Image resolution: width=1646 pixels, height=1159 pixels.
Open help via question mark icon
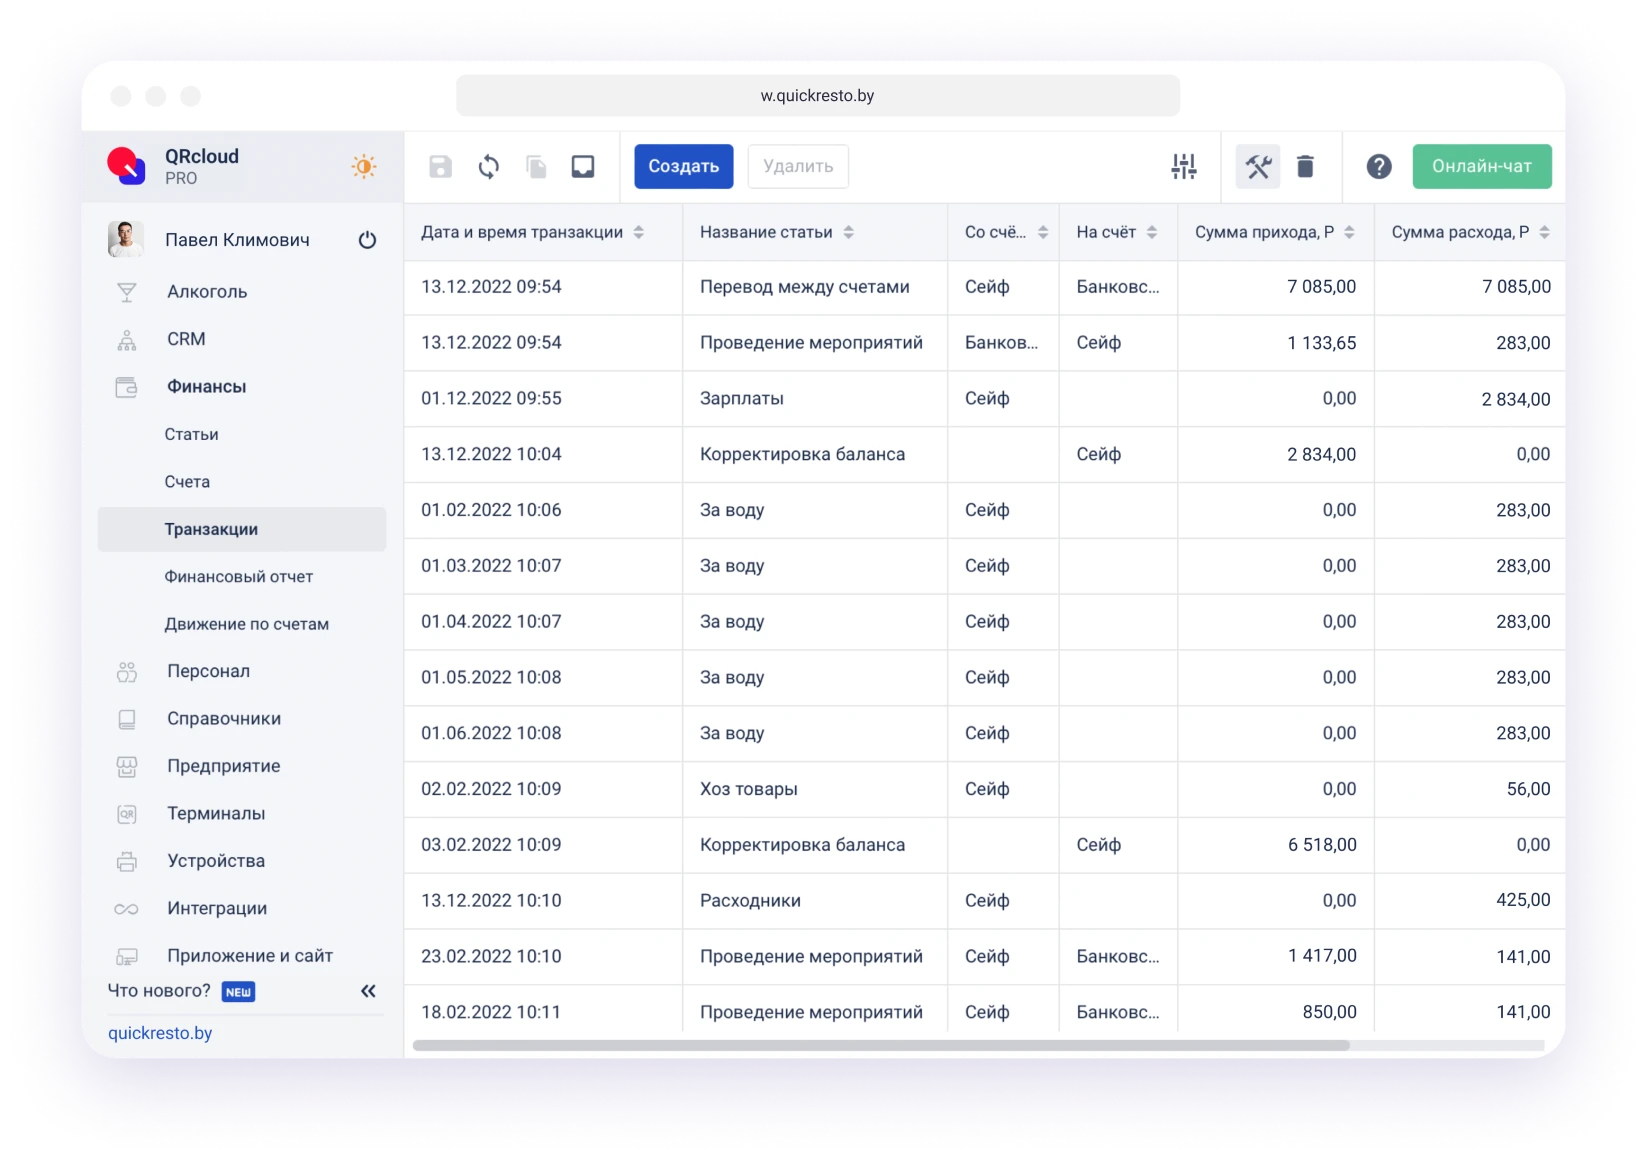pyautogui.click(x=1379, y=167)
